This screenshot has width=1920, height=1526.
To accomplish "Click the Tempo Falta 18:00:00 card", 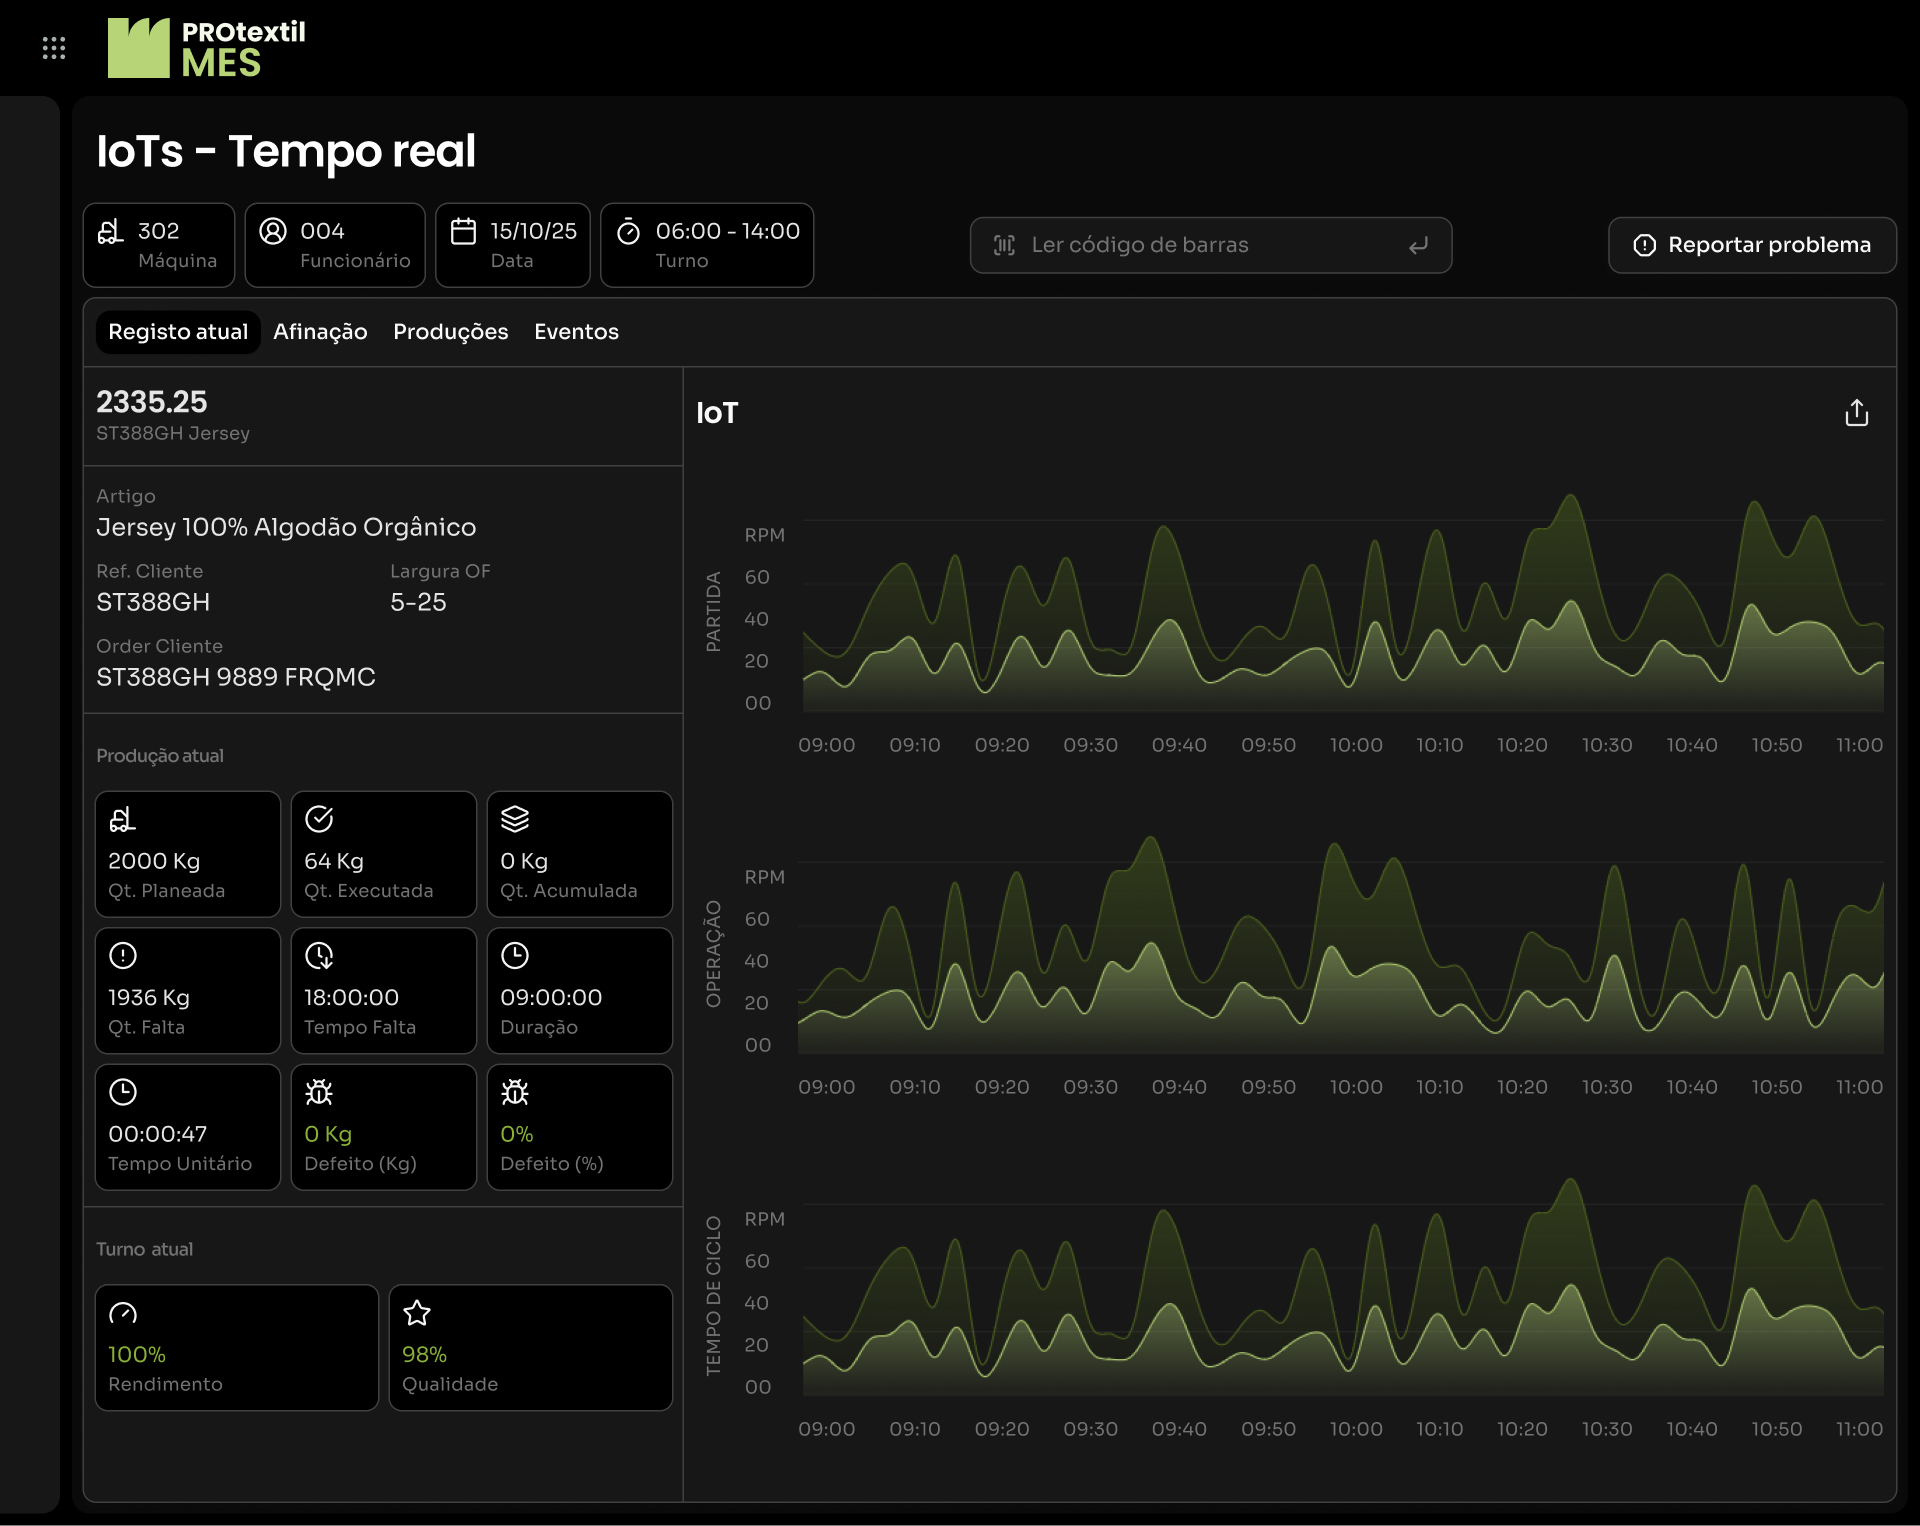I will tap(383, 990).
